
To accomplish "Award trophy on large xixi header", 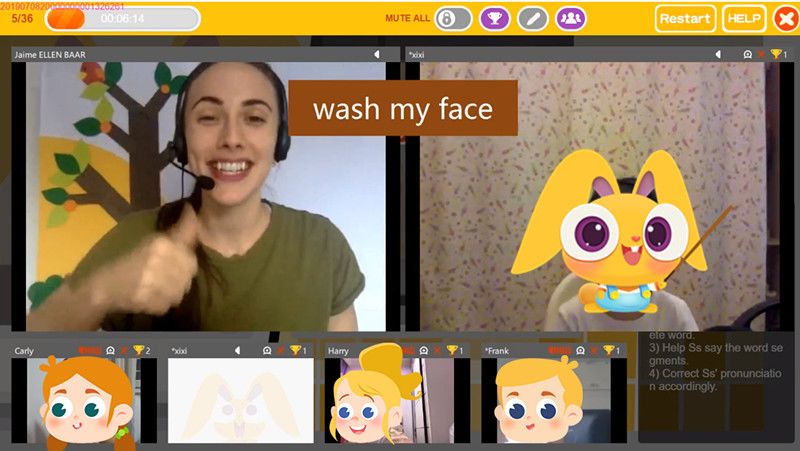I will (x=776, y=54).
